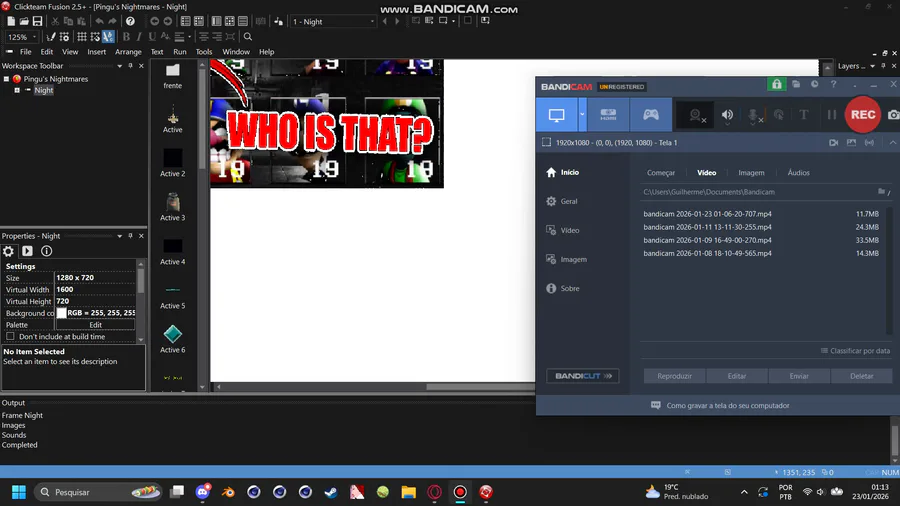Toggle the Snap to grid icon
The width and height of the screenshot is (900, 506).
[x=95, y=37]
